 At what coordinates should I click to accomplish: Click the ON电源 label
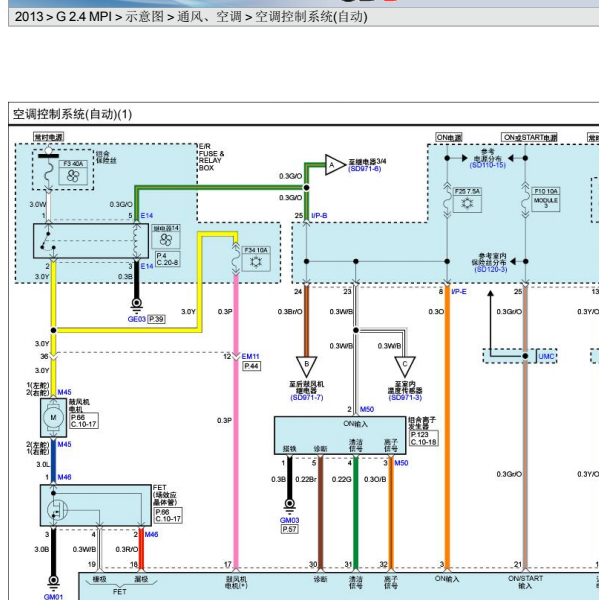pos(449,137)
